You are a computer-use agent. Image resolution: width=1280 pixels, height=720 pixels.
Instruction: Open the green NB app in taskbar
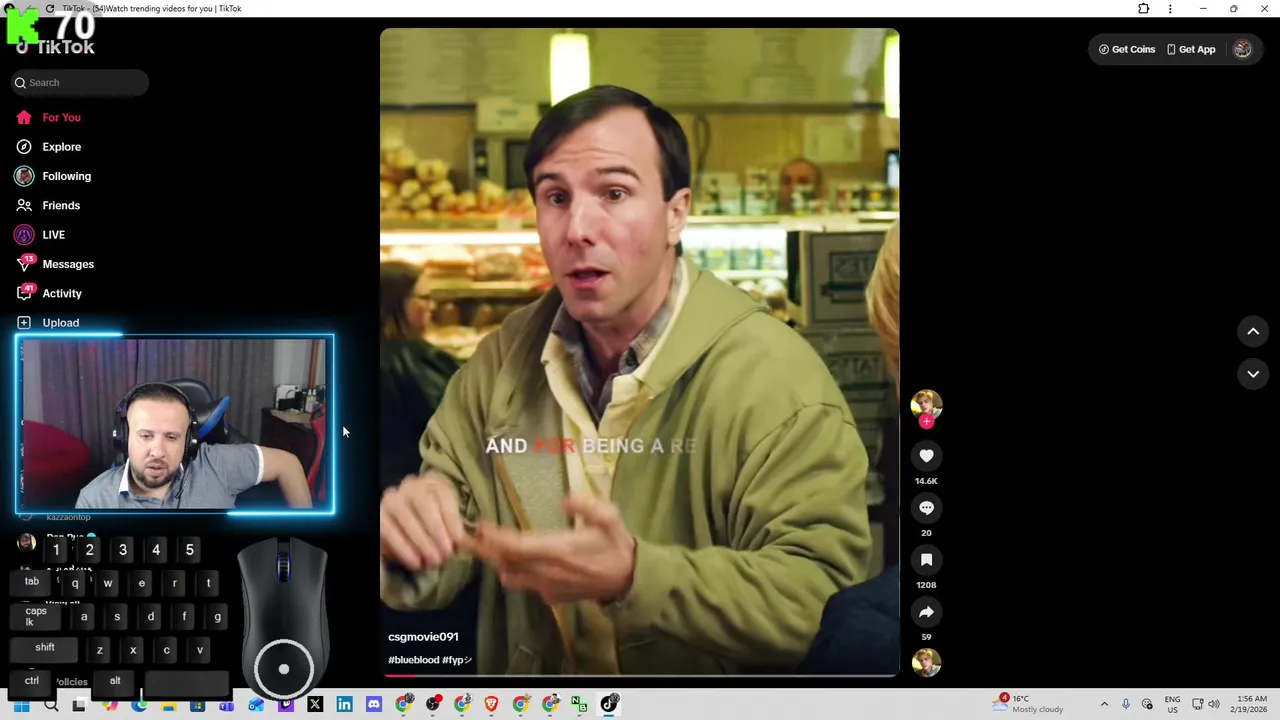(x=579, y=704)
